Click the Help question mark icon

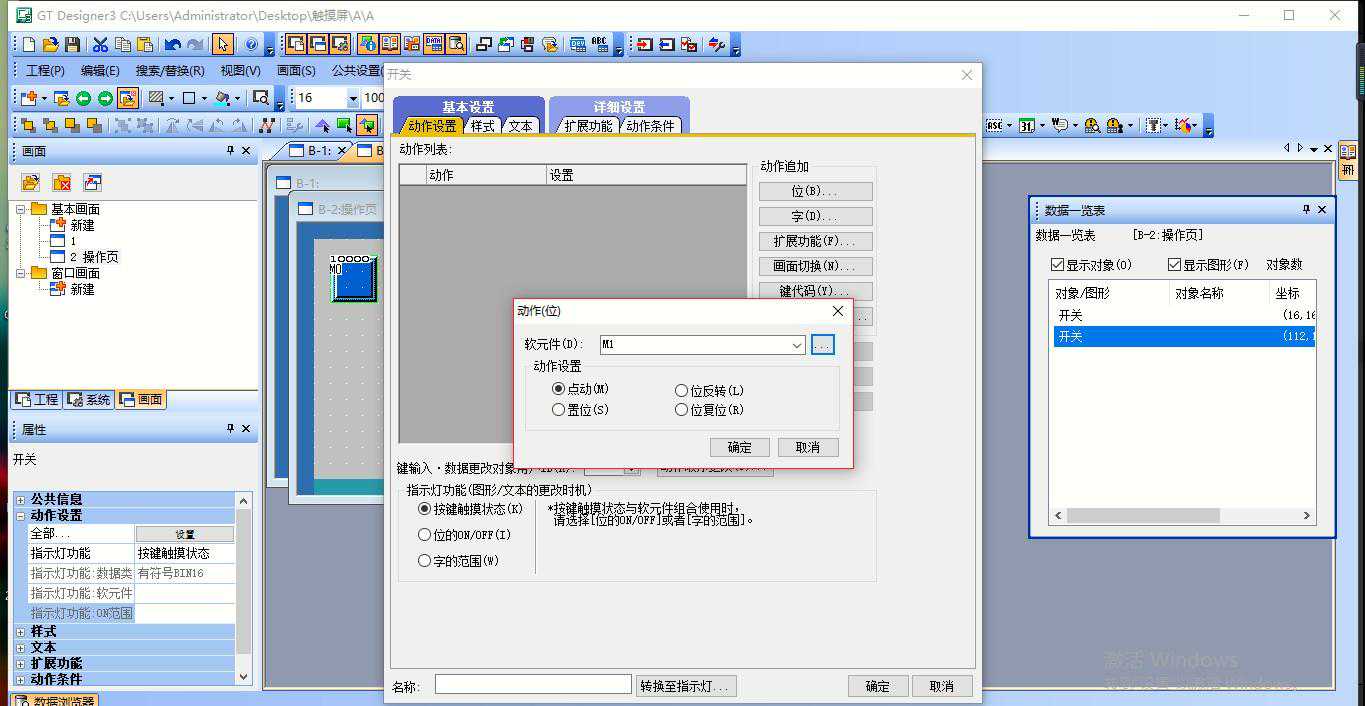click(251, 45)
